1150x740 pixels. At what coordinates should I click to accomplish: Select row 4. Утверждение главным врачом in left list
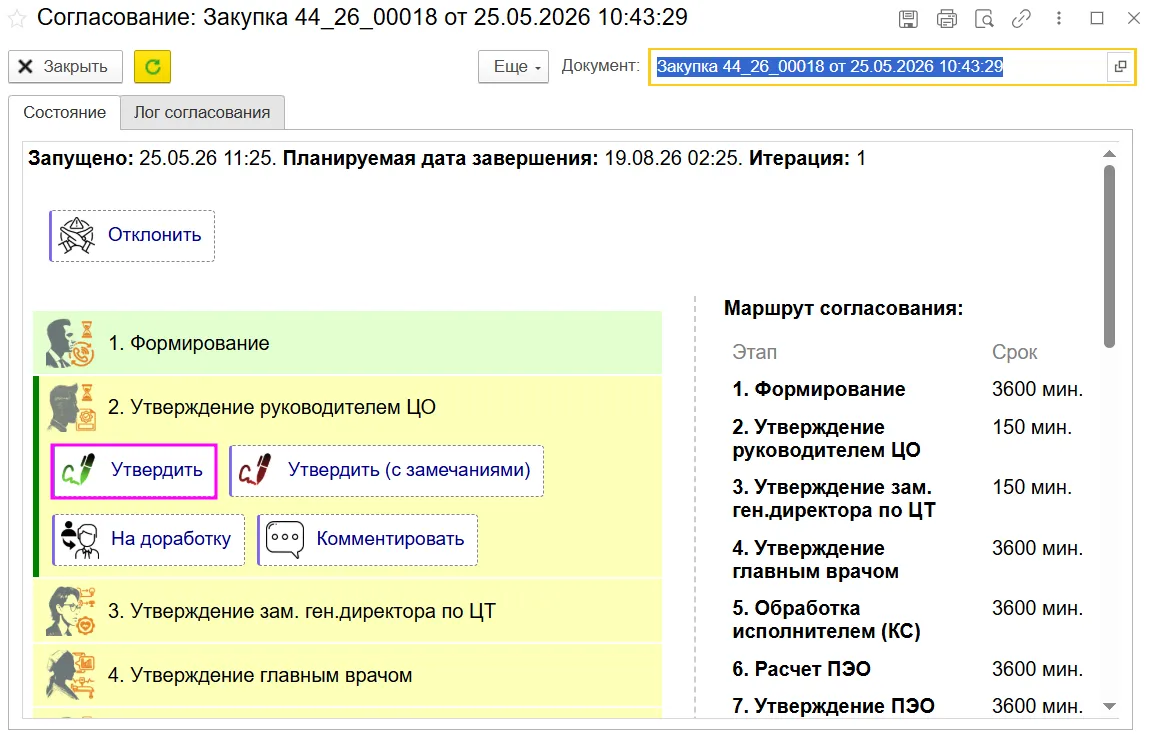[x=348, y=675]
